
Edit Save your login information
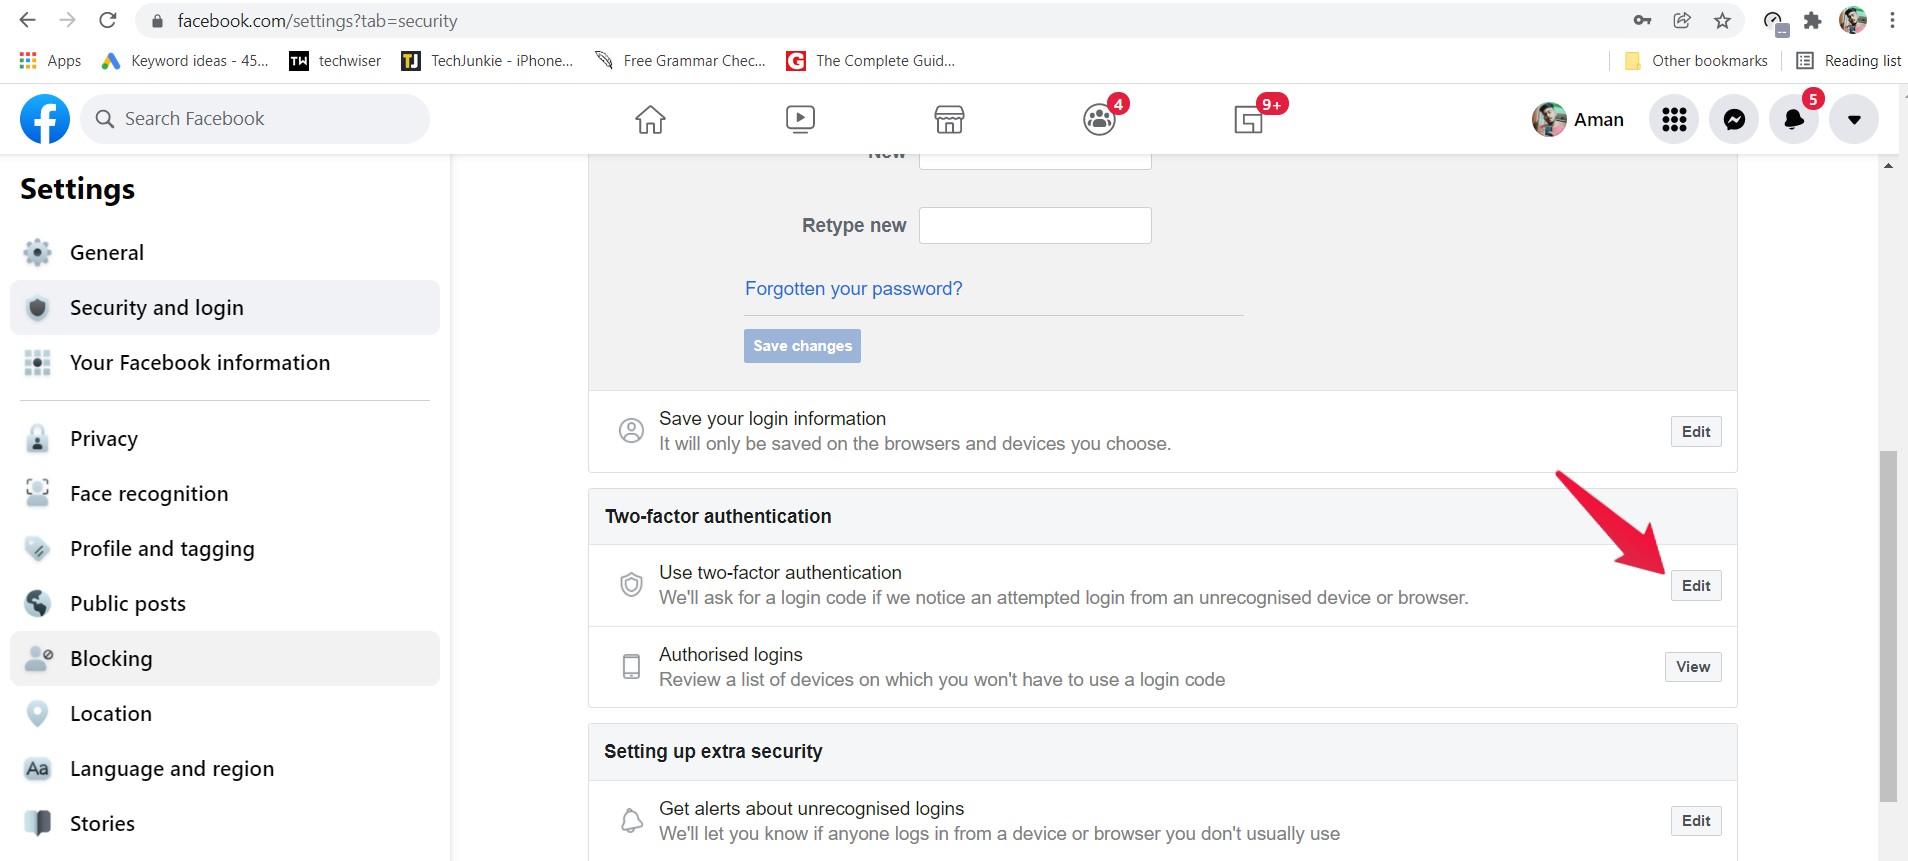1696,432
